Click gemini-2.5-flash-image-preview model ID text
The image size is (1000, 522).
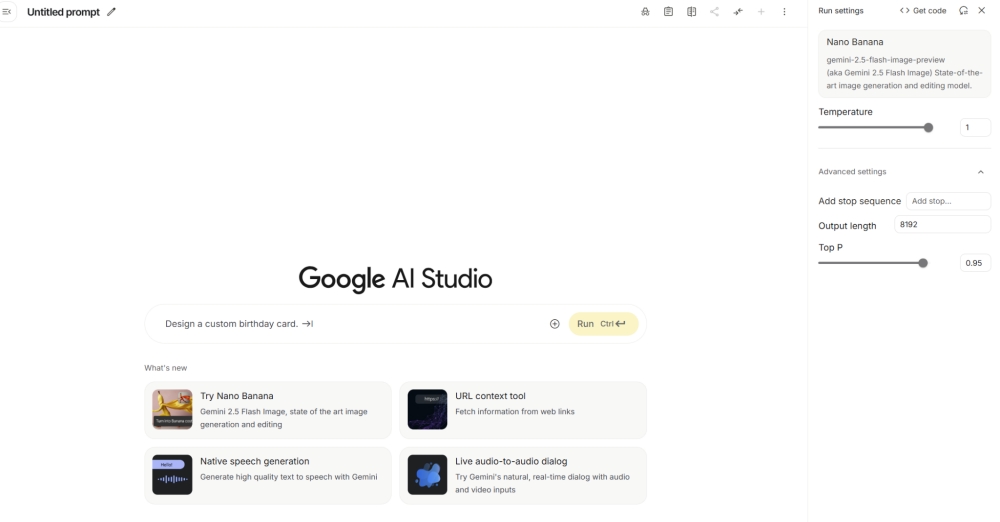coord(885,60)
